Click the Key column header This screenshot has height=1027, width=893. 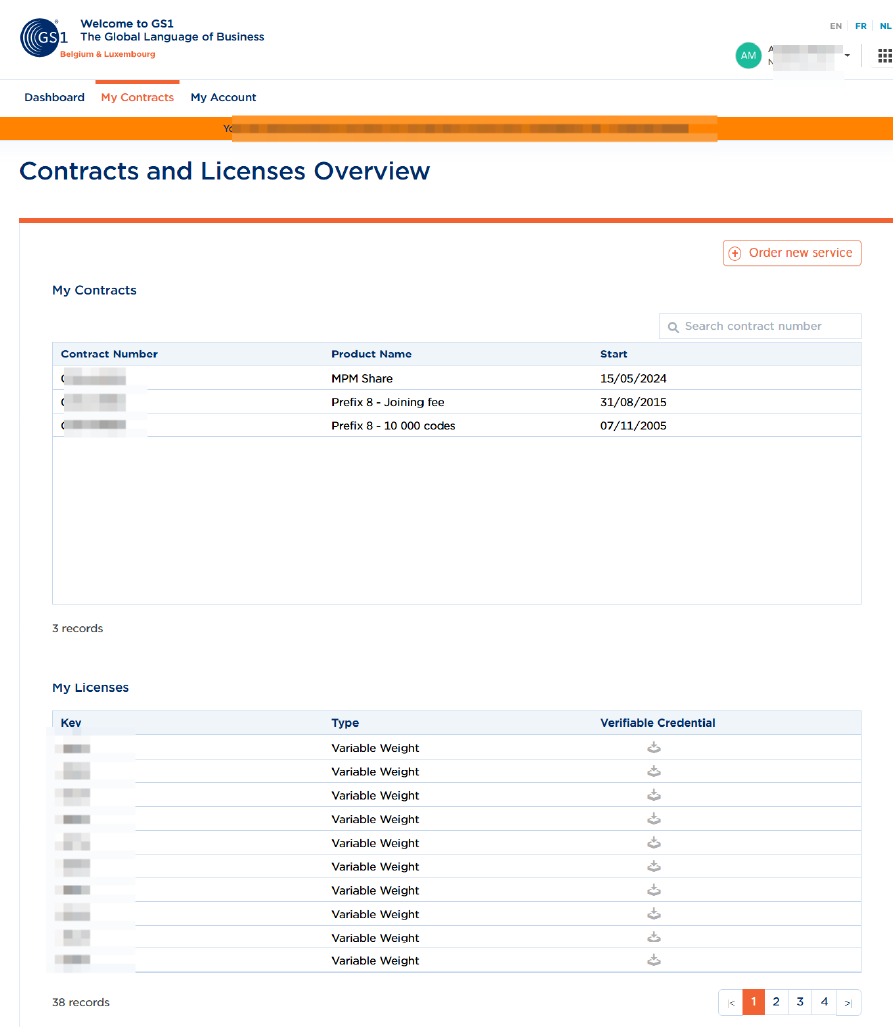[71, 723]
